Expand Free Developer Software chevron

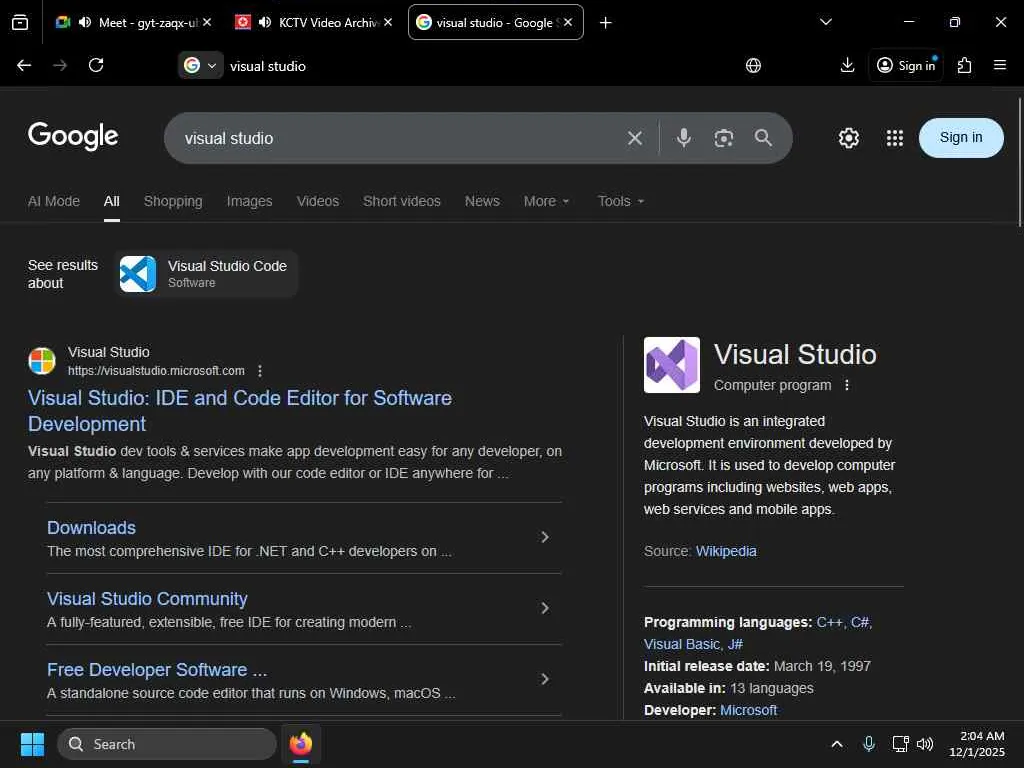tap(545, 679)
